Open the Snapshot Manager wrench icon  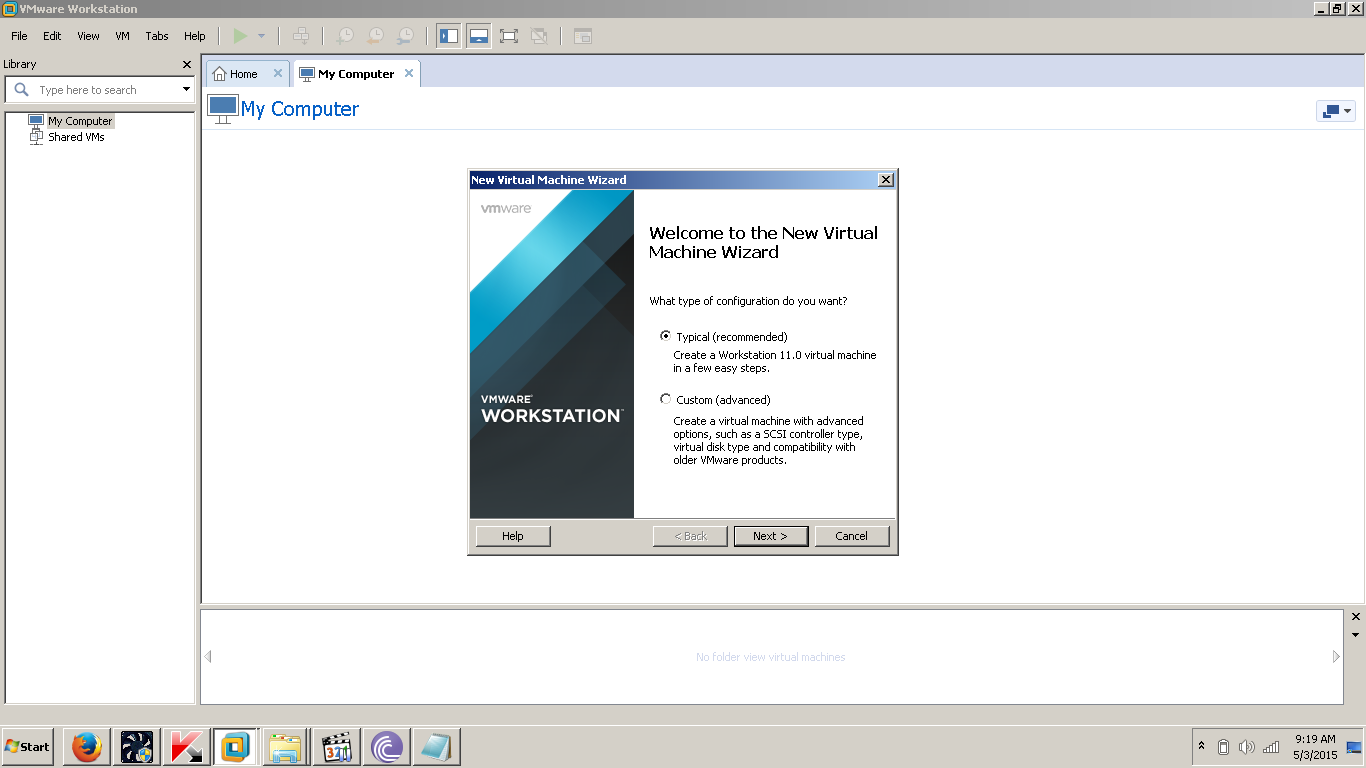click(405, 36)
